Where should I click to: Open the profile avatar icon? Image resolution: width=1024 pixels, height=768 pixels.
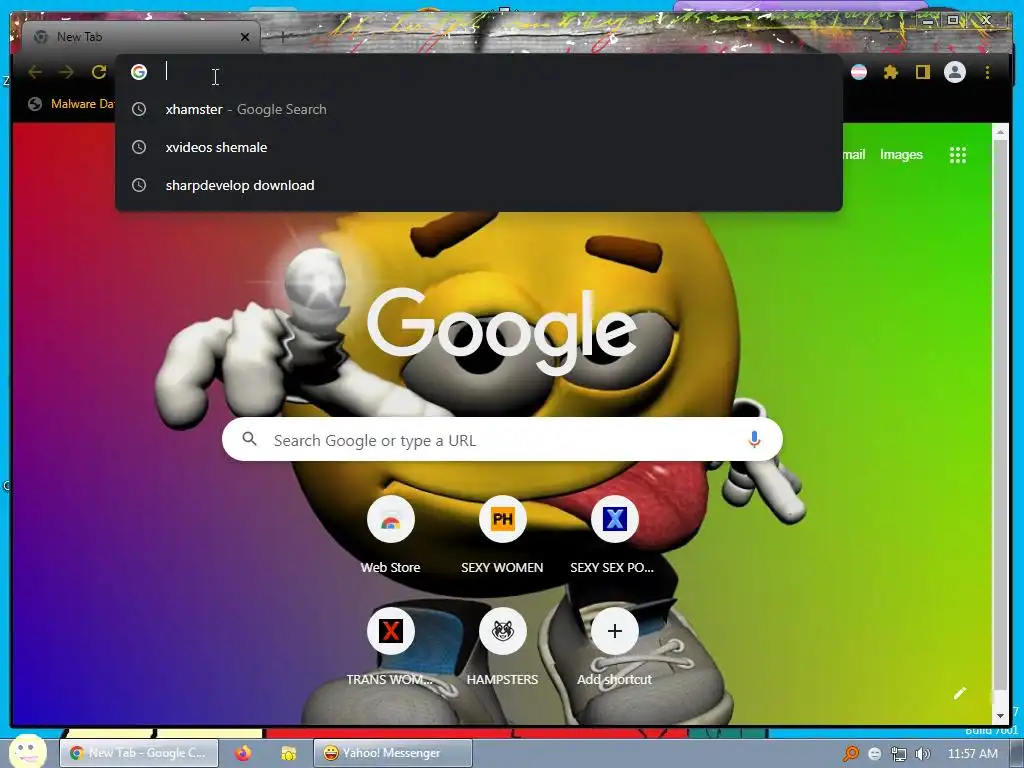click(x=955, y=72)
